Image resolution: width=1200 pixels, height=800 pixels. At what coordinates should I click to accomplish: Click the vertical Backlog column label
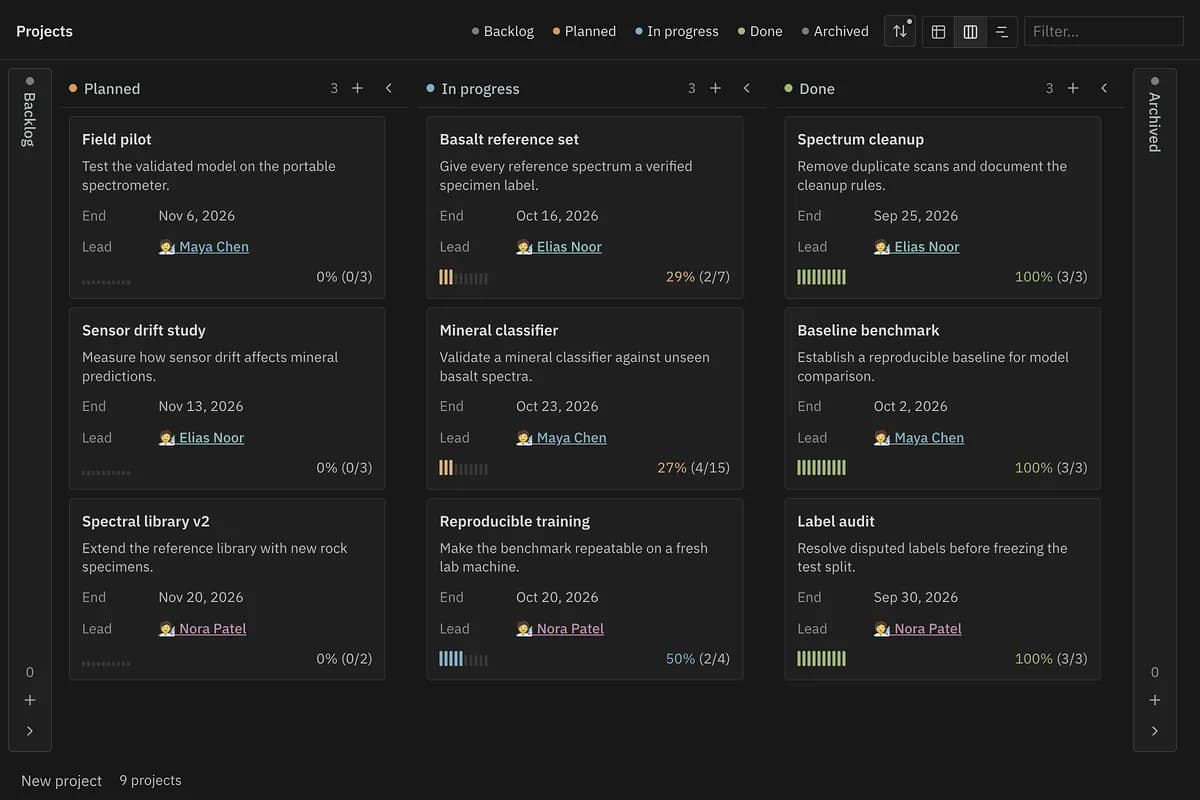30,119
